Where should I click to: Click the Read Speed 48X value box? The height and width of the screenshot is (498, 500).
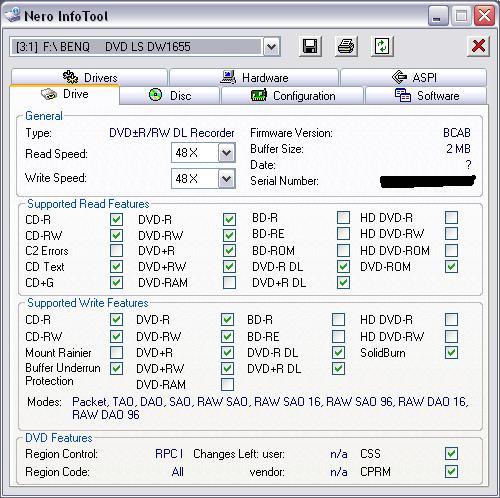click(195, 153)
